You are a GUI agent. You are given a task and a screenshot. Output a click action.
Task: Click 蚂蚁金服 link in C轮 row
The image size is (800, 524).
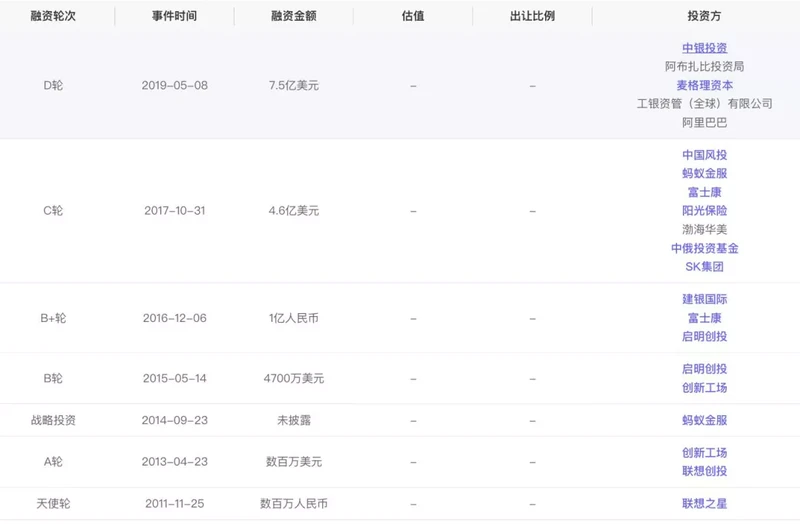[x=704, y=173]
